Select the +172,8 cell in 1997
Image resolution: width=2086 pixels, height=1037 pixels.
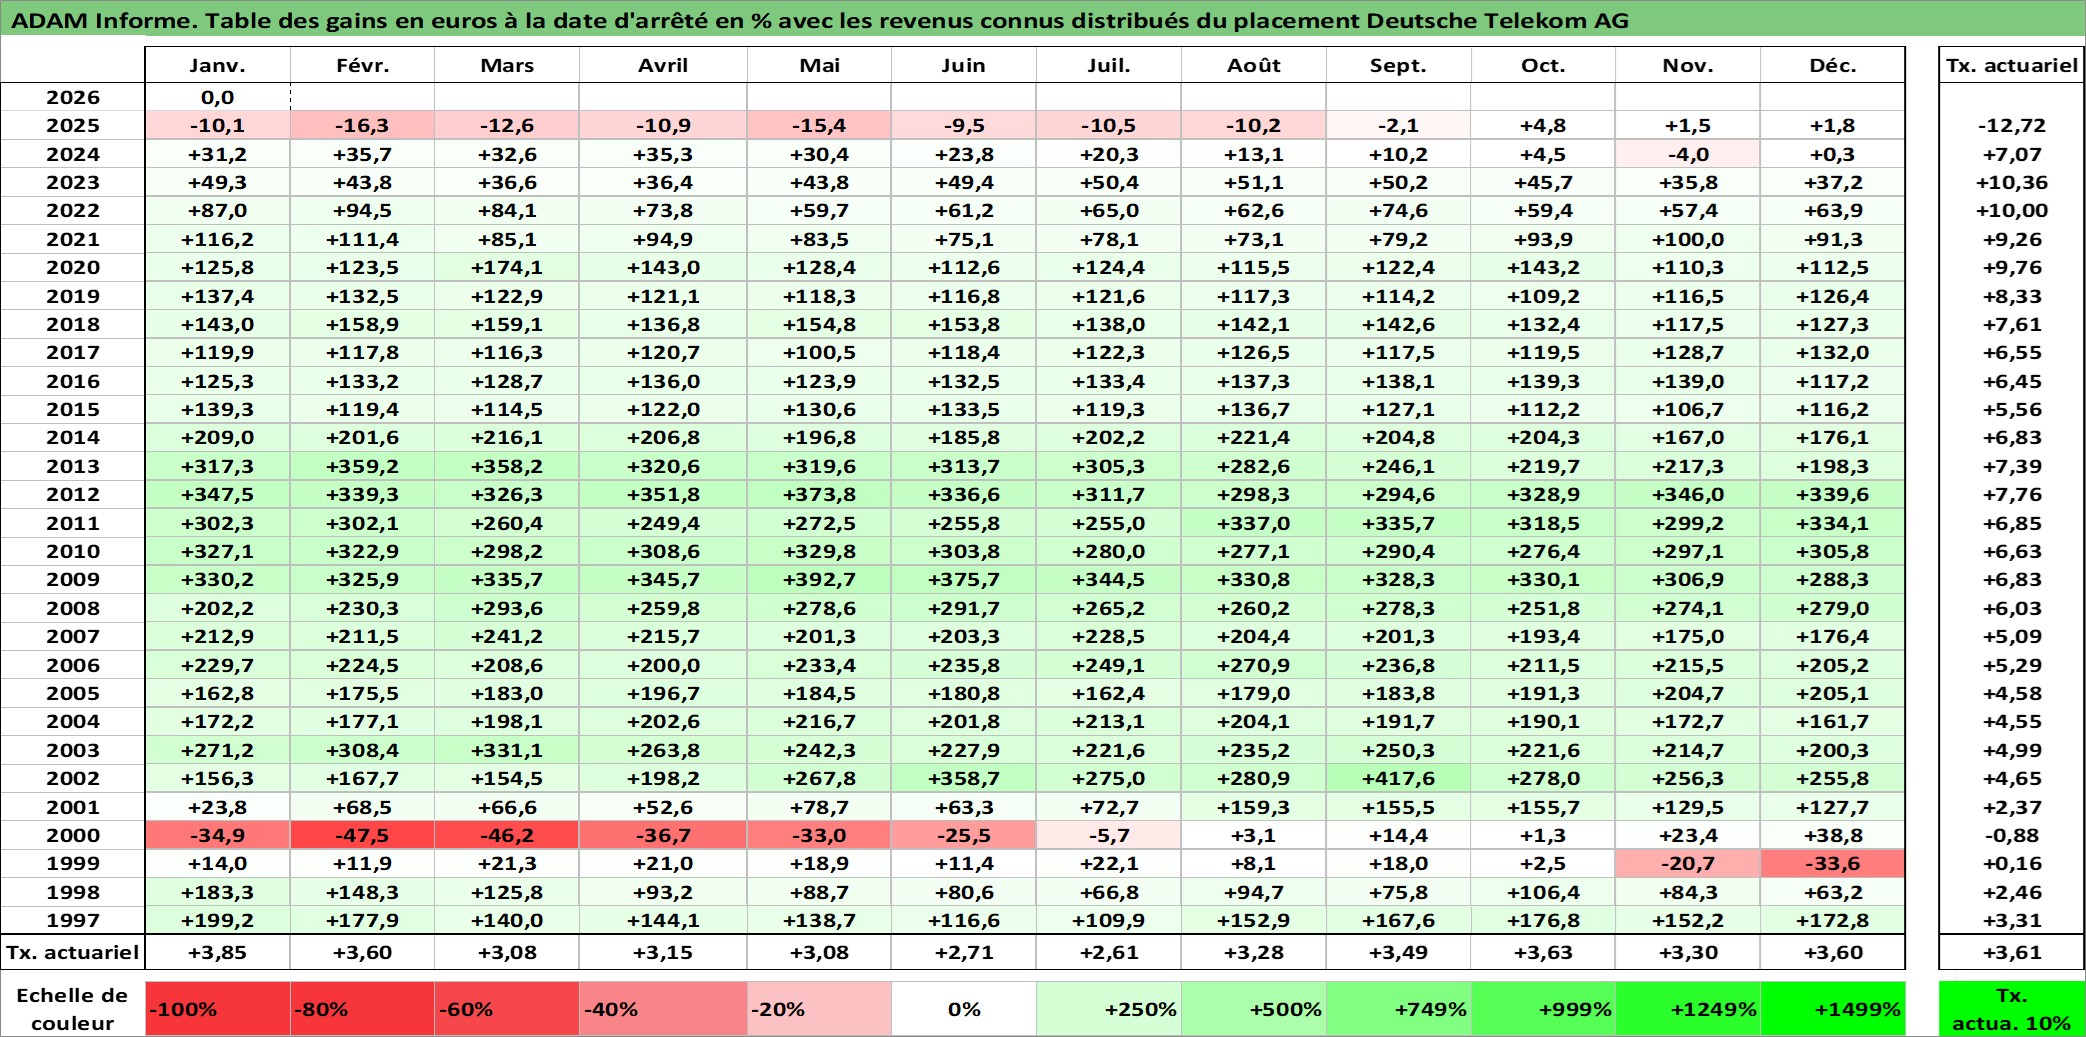click(1833, 920)
